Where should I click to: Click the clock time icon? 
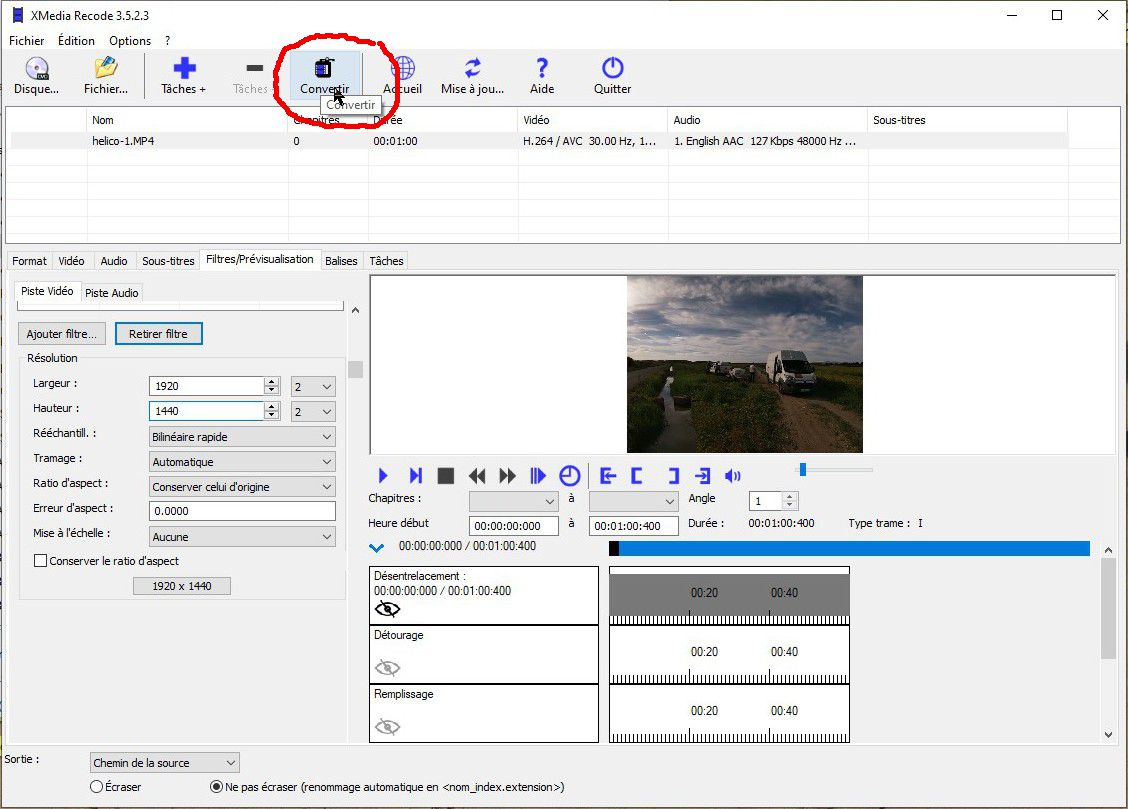pos(570,475)
